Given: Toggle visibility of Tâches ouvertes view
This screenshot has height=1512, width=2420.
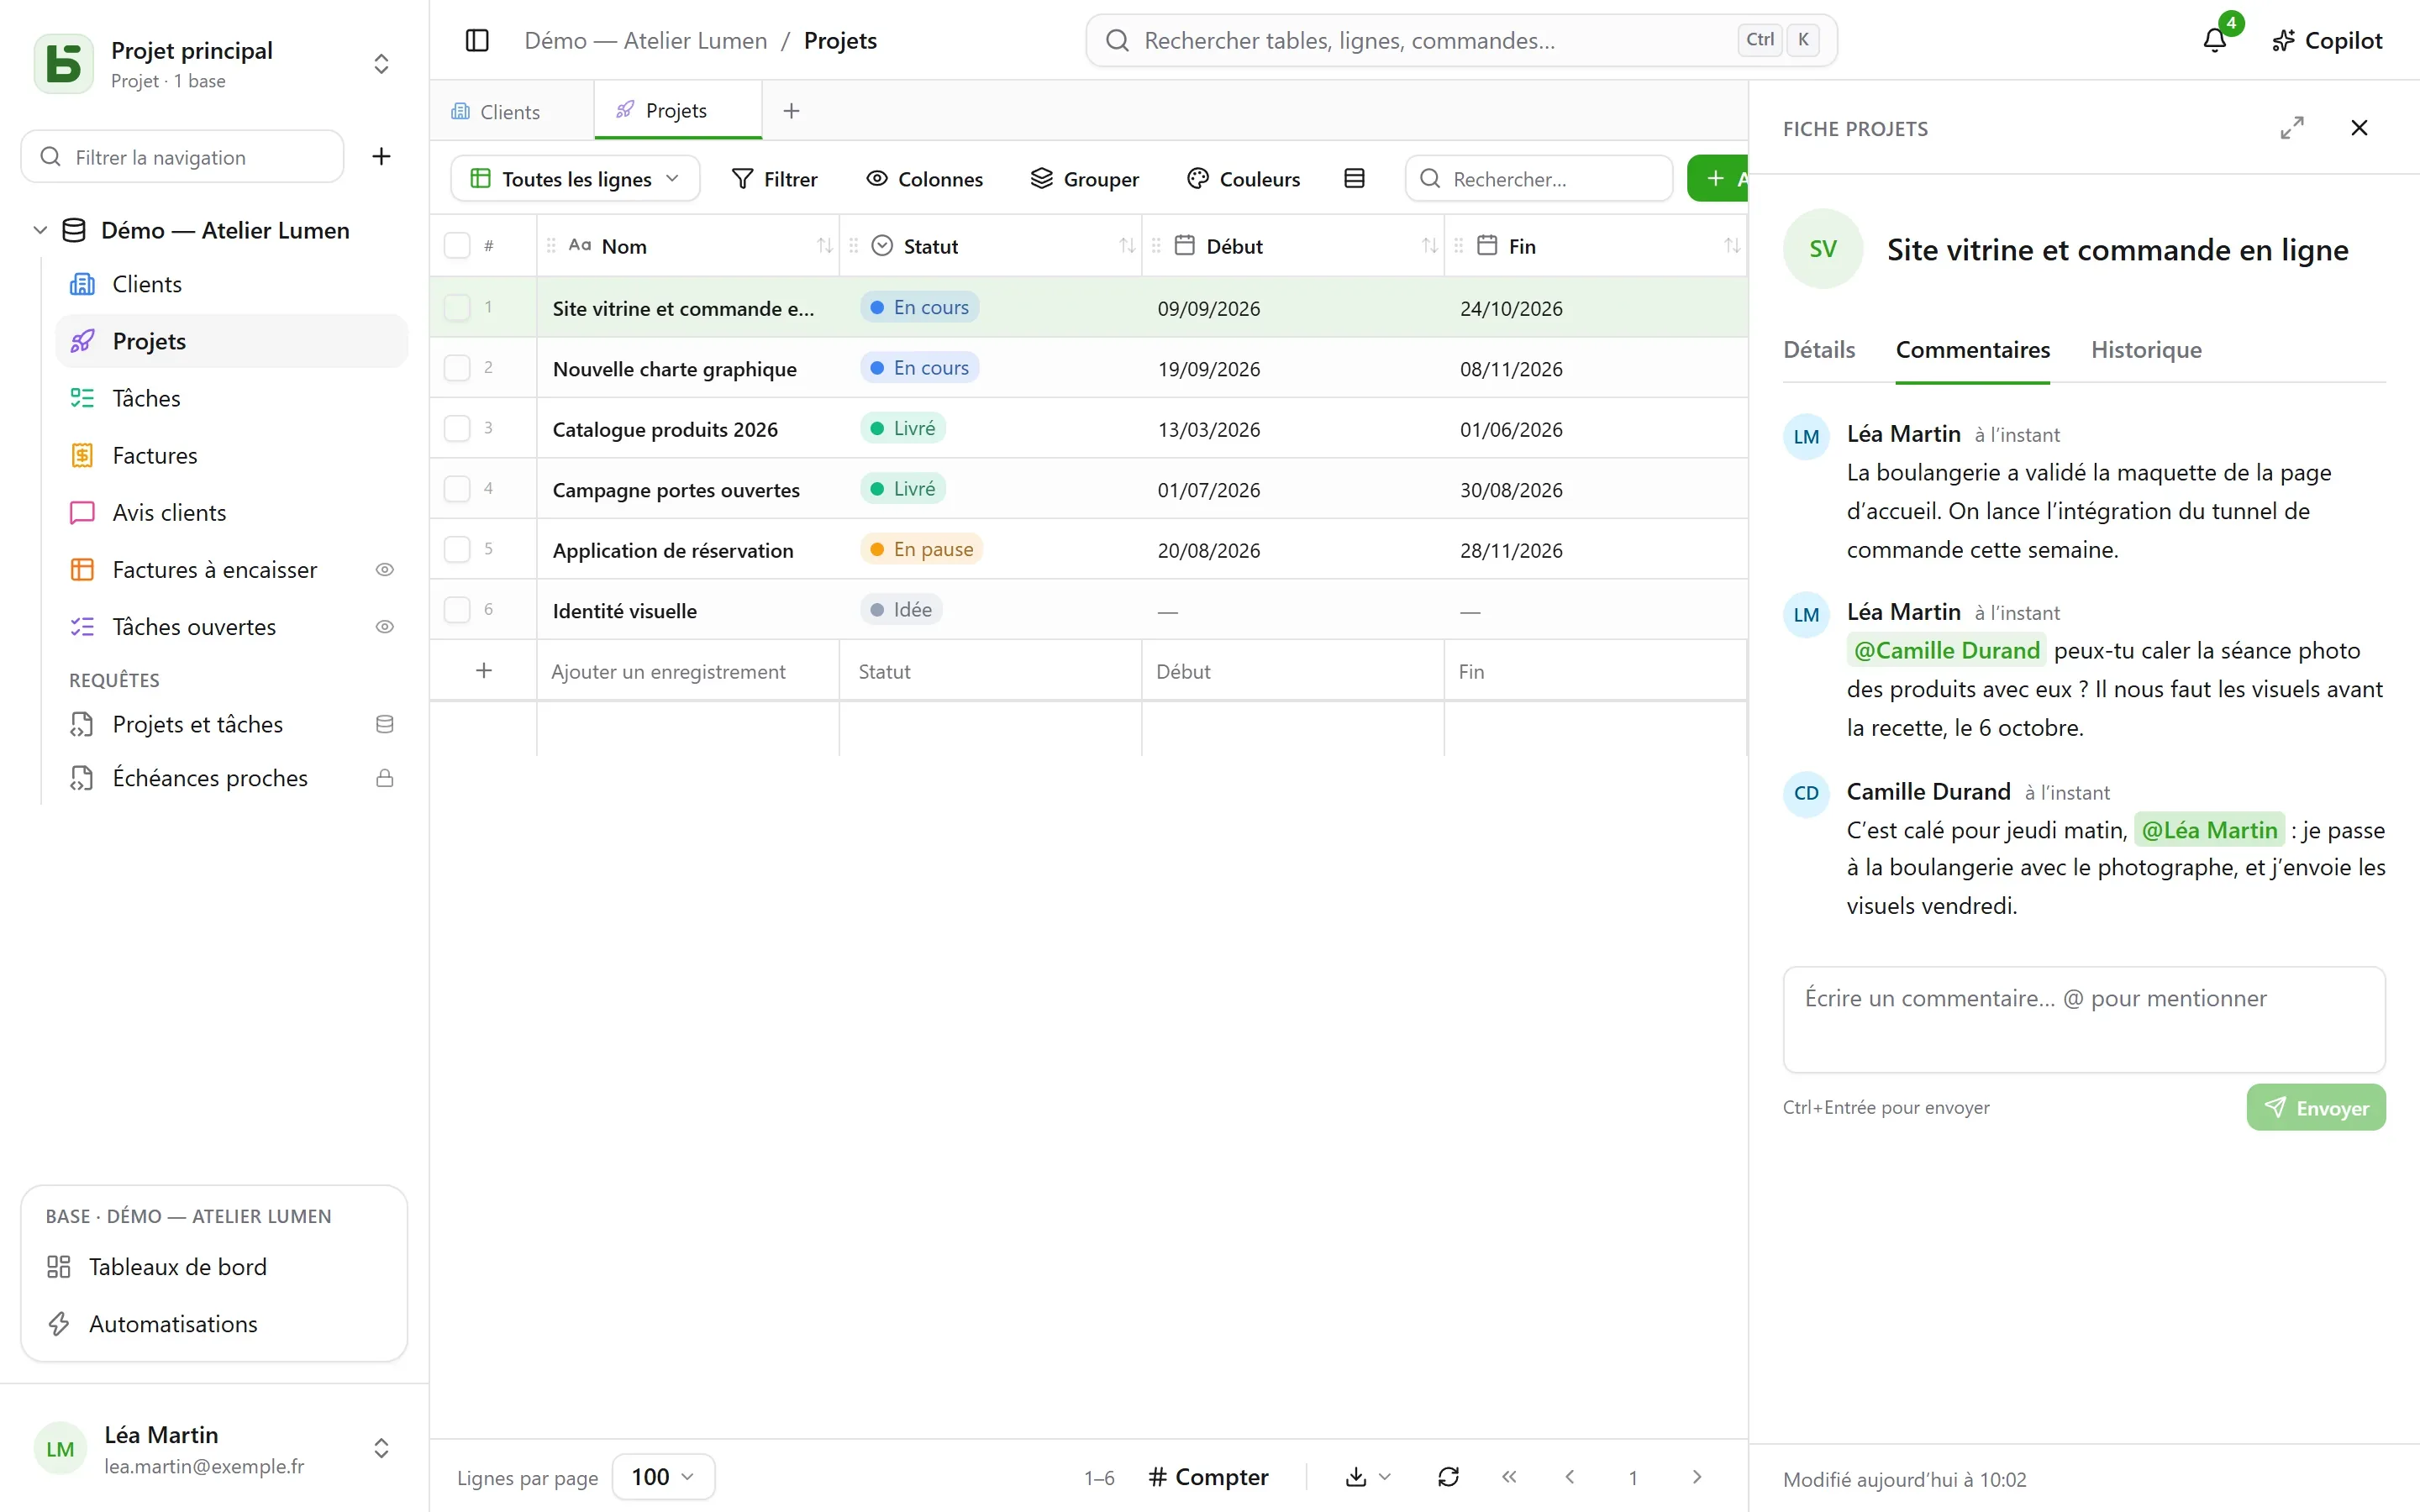Looking at the screenshot, I should [x=384, y=627].
